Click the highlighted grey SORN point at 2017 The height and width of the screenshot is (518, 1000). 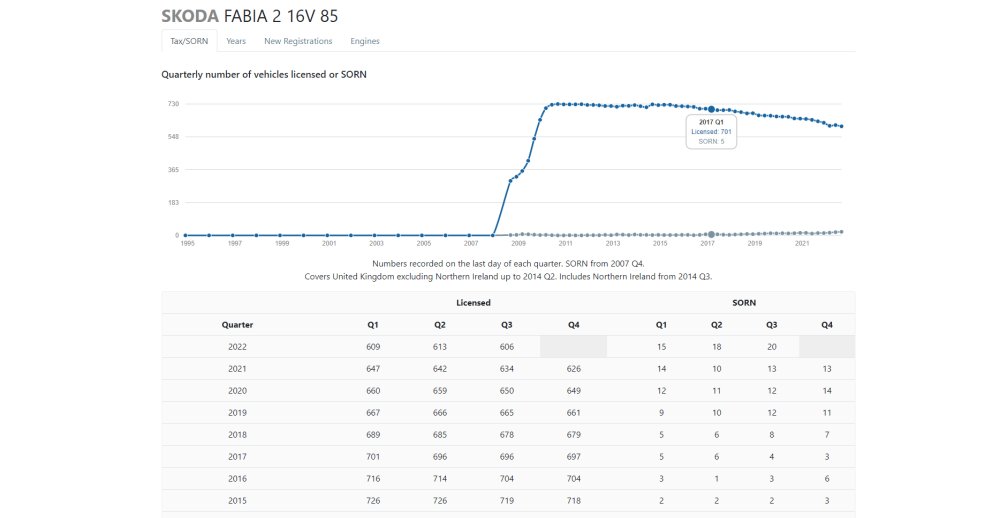pyautogui.click(x=711, y=234)
